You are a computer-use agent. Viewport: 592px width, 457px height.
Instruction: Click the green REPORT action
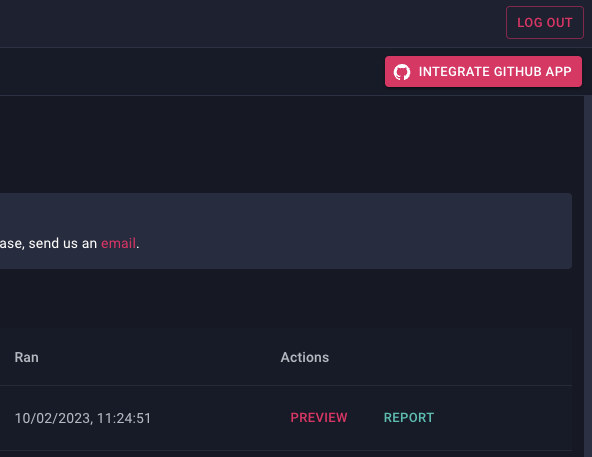click(409, 418)
